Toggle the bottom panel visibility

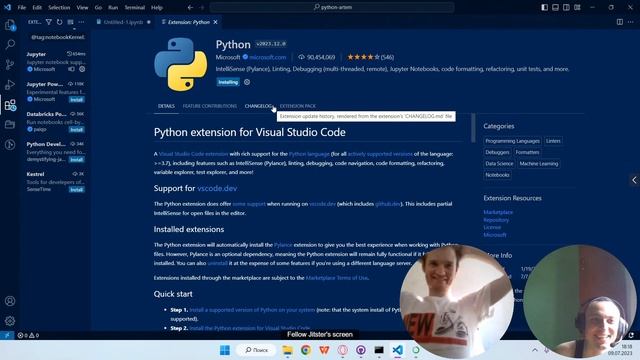pos(556,7)
